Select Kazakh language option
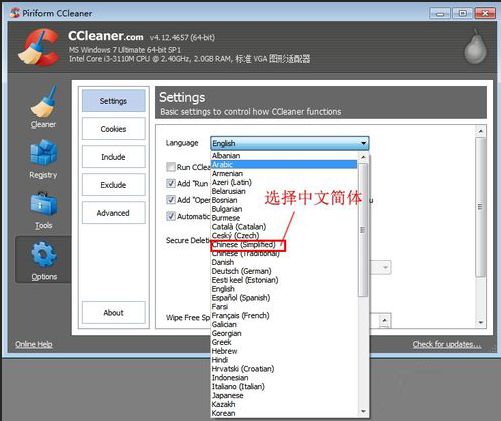Screen dimensions: 501x421 [x=284, y=404]
